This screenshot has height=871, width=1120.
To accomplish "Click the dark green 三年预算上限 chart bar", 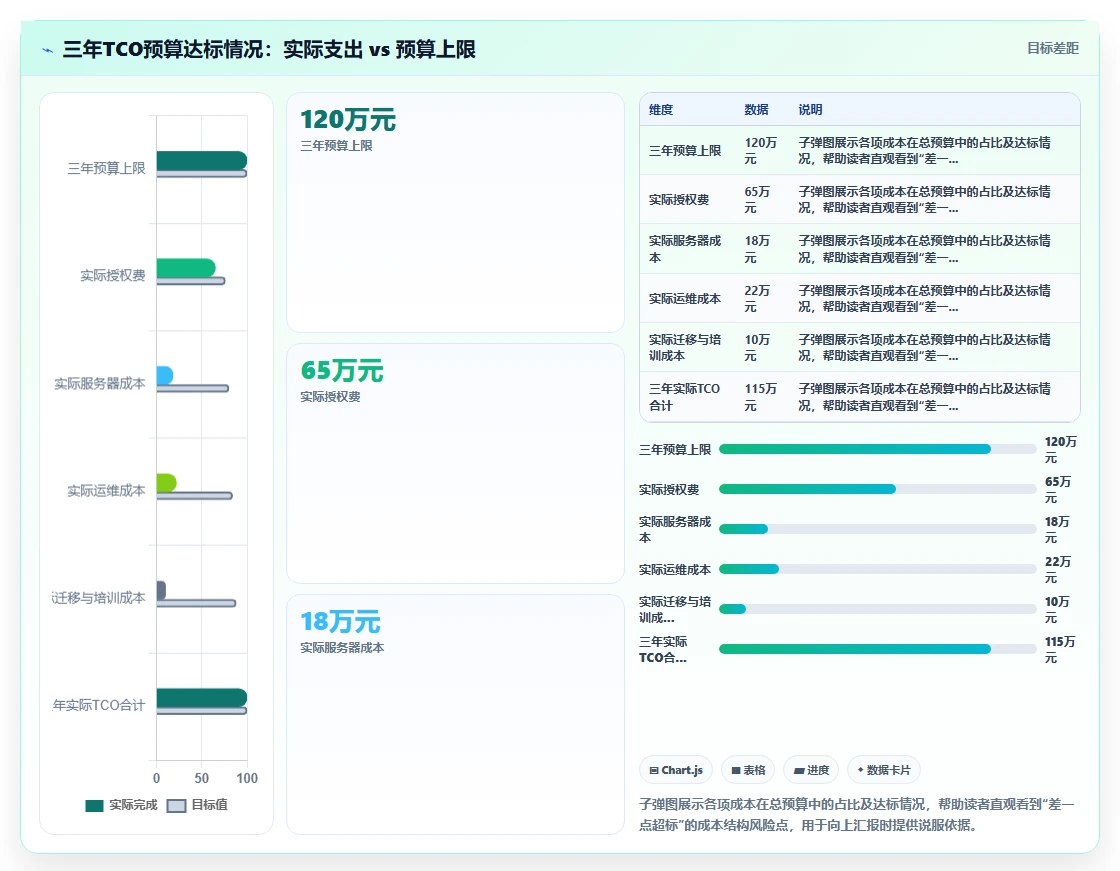I will tap(201, 161).
